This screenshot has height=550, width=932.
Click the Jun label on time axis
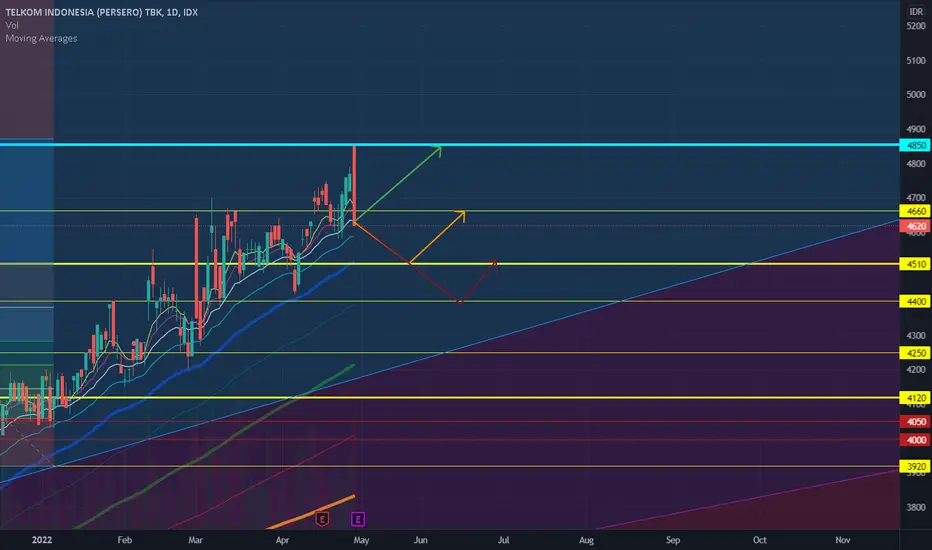tap(420, 540)
